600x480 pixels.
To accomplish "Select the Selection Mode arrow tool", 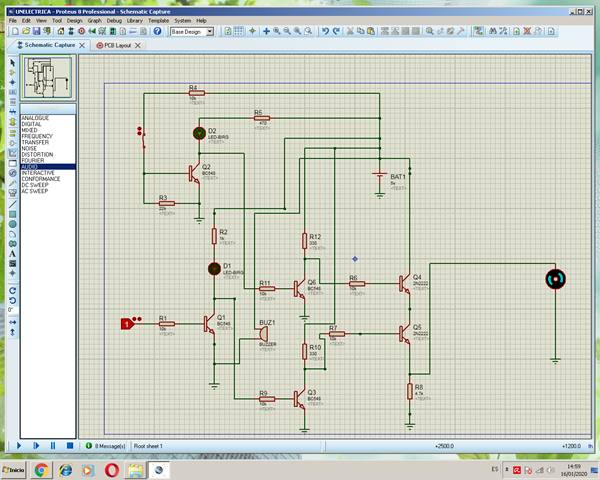I will click(12, 62).
